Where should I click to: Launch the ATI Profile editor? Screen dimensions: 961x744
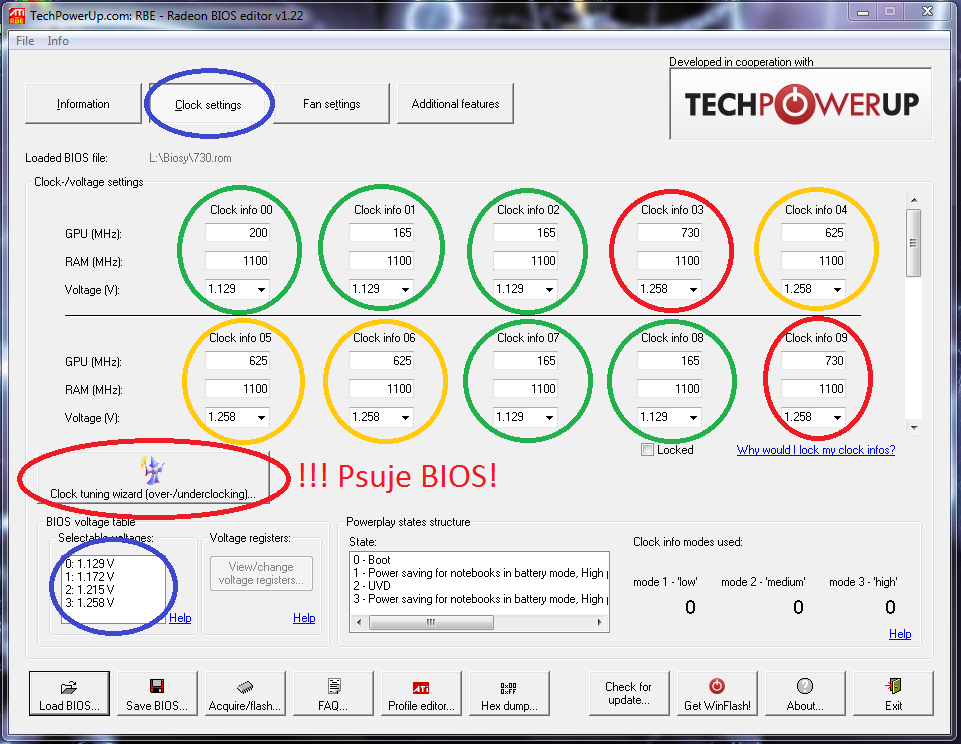click(421, 687)
